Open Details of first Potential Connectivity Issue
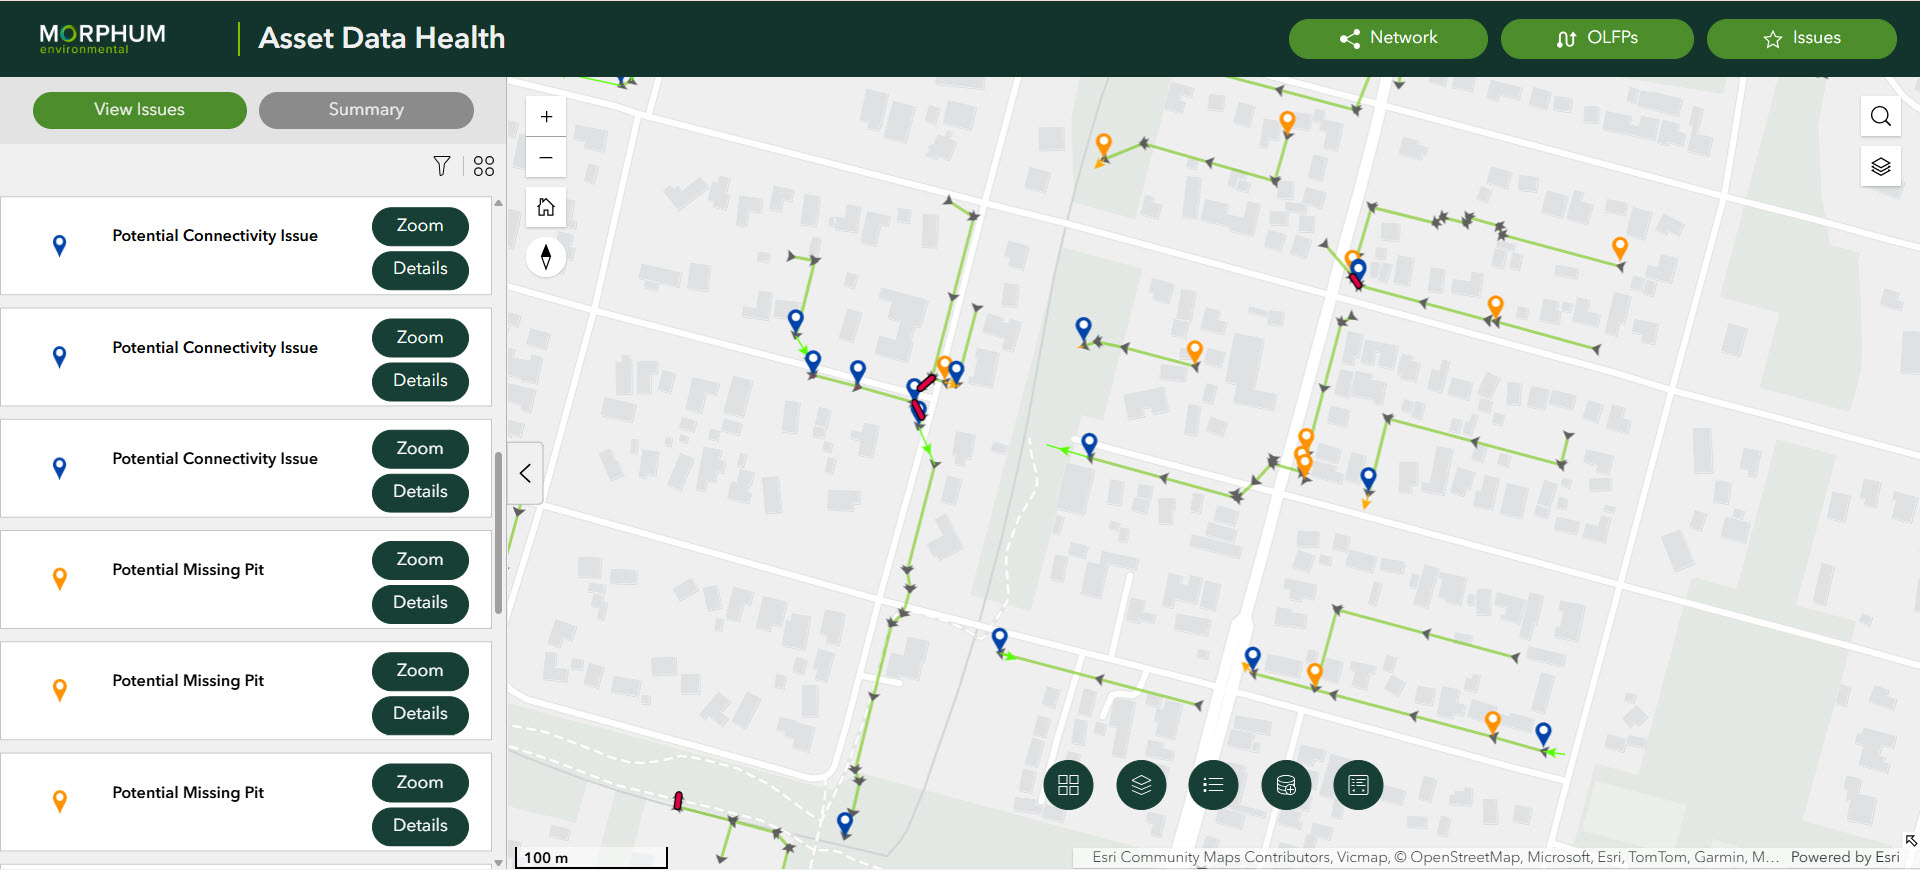The width and height of the screenshot is (1920, 870). 420,269
